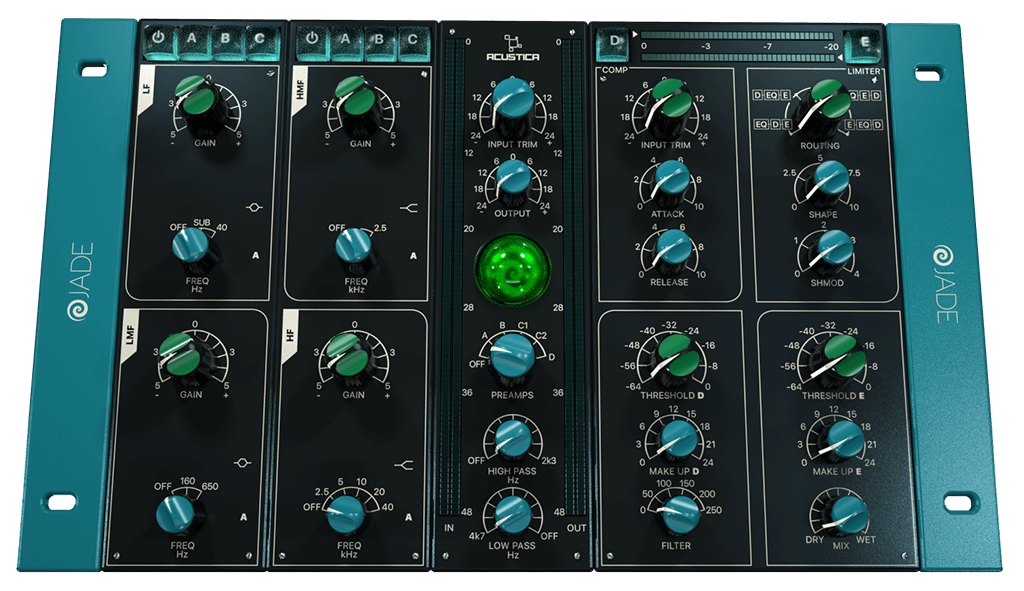Click the HMF shelf shape icon

click(x=409, y=208)
